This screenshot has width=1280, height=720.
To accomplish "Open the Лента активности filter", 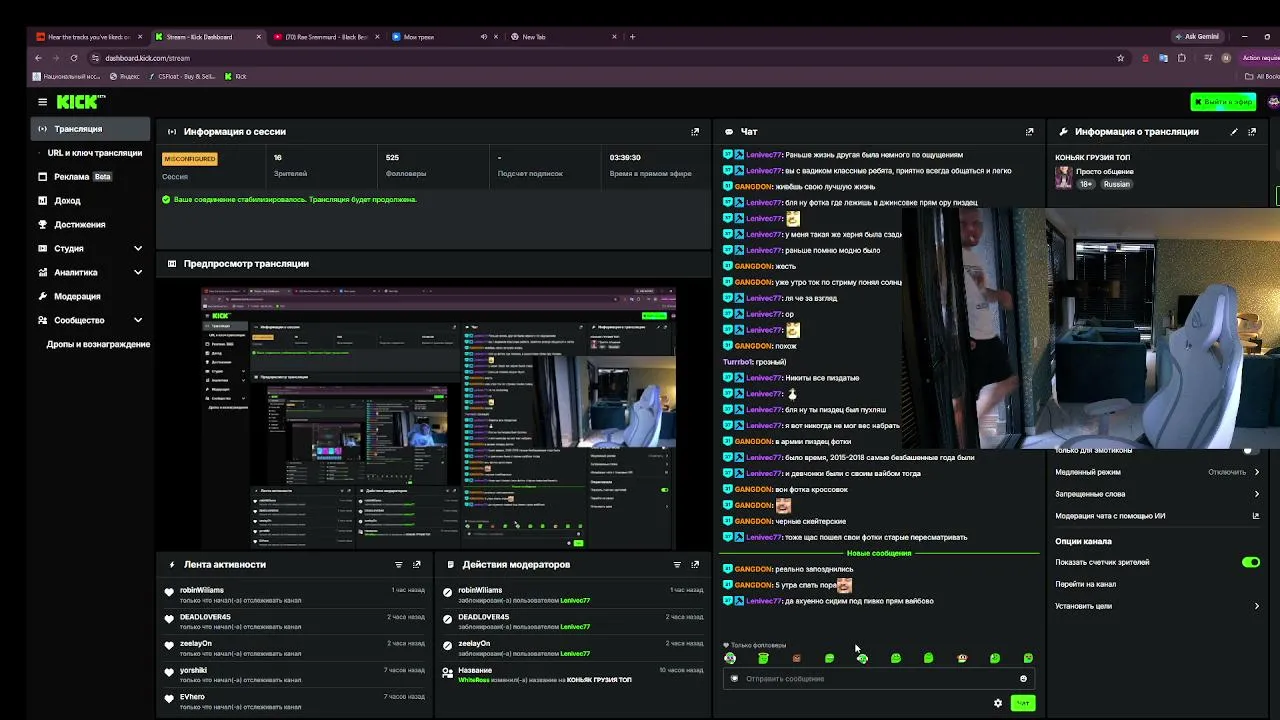I will point(399,565).
